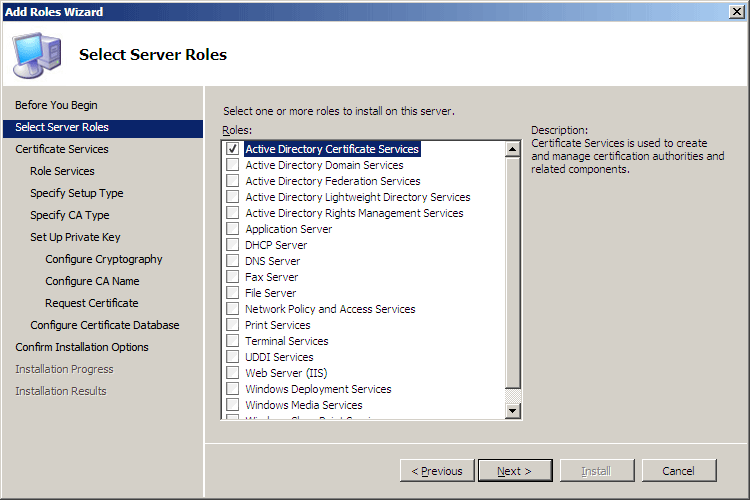Image resolution: width=750 pixels, height=500 pixels.
Task: Tick Windows Deployment Services checkbox
Action: [232, 389]
